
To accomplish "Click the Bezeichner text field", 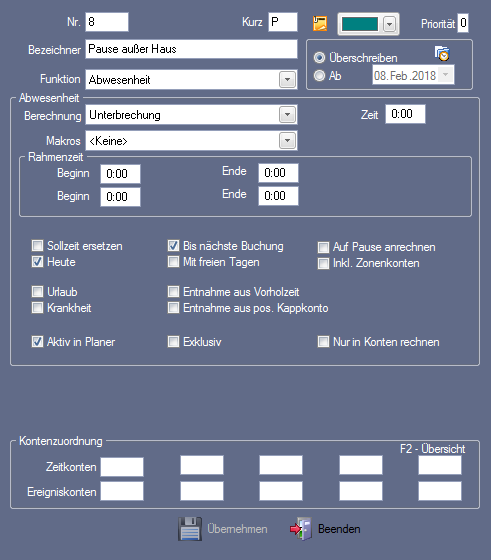I will coord(191,49).
